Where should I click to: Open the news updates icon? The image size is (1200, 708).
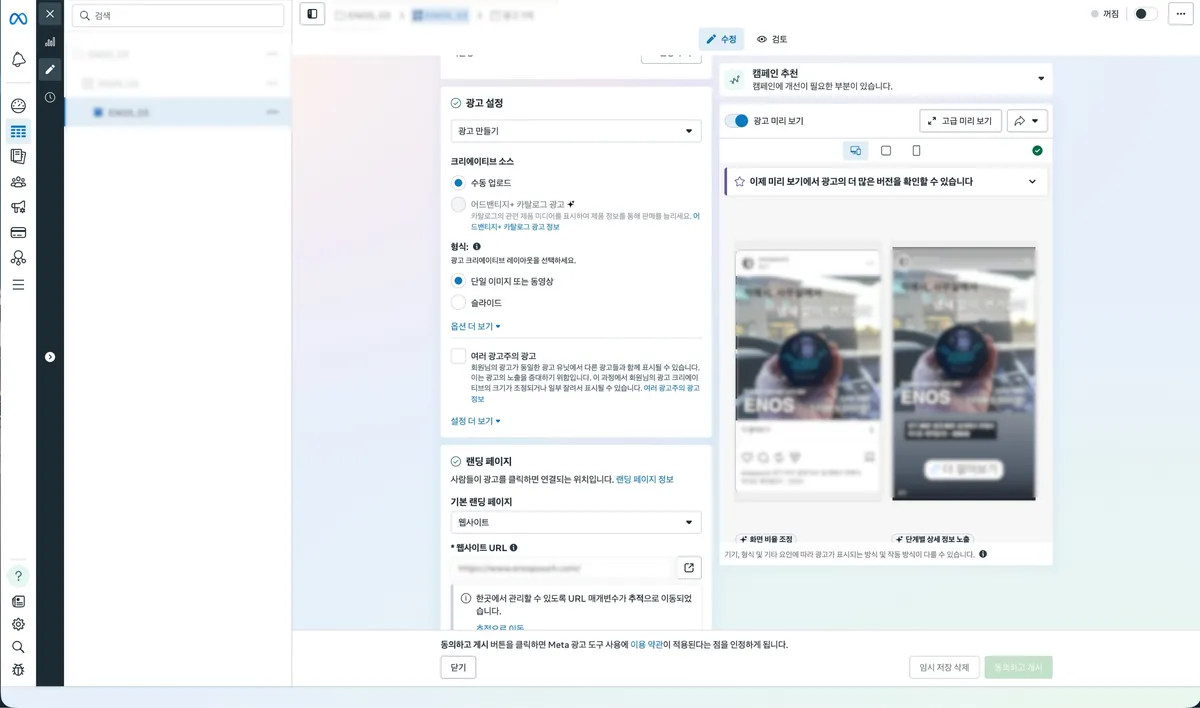click(18, 601)
